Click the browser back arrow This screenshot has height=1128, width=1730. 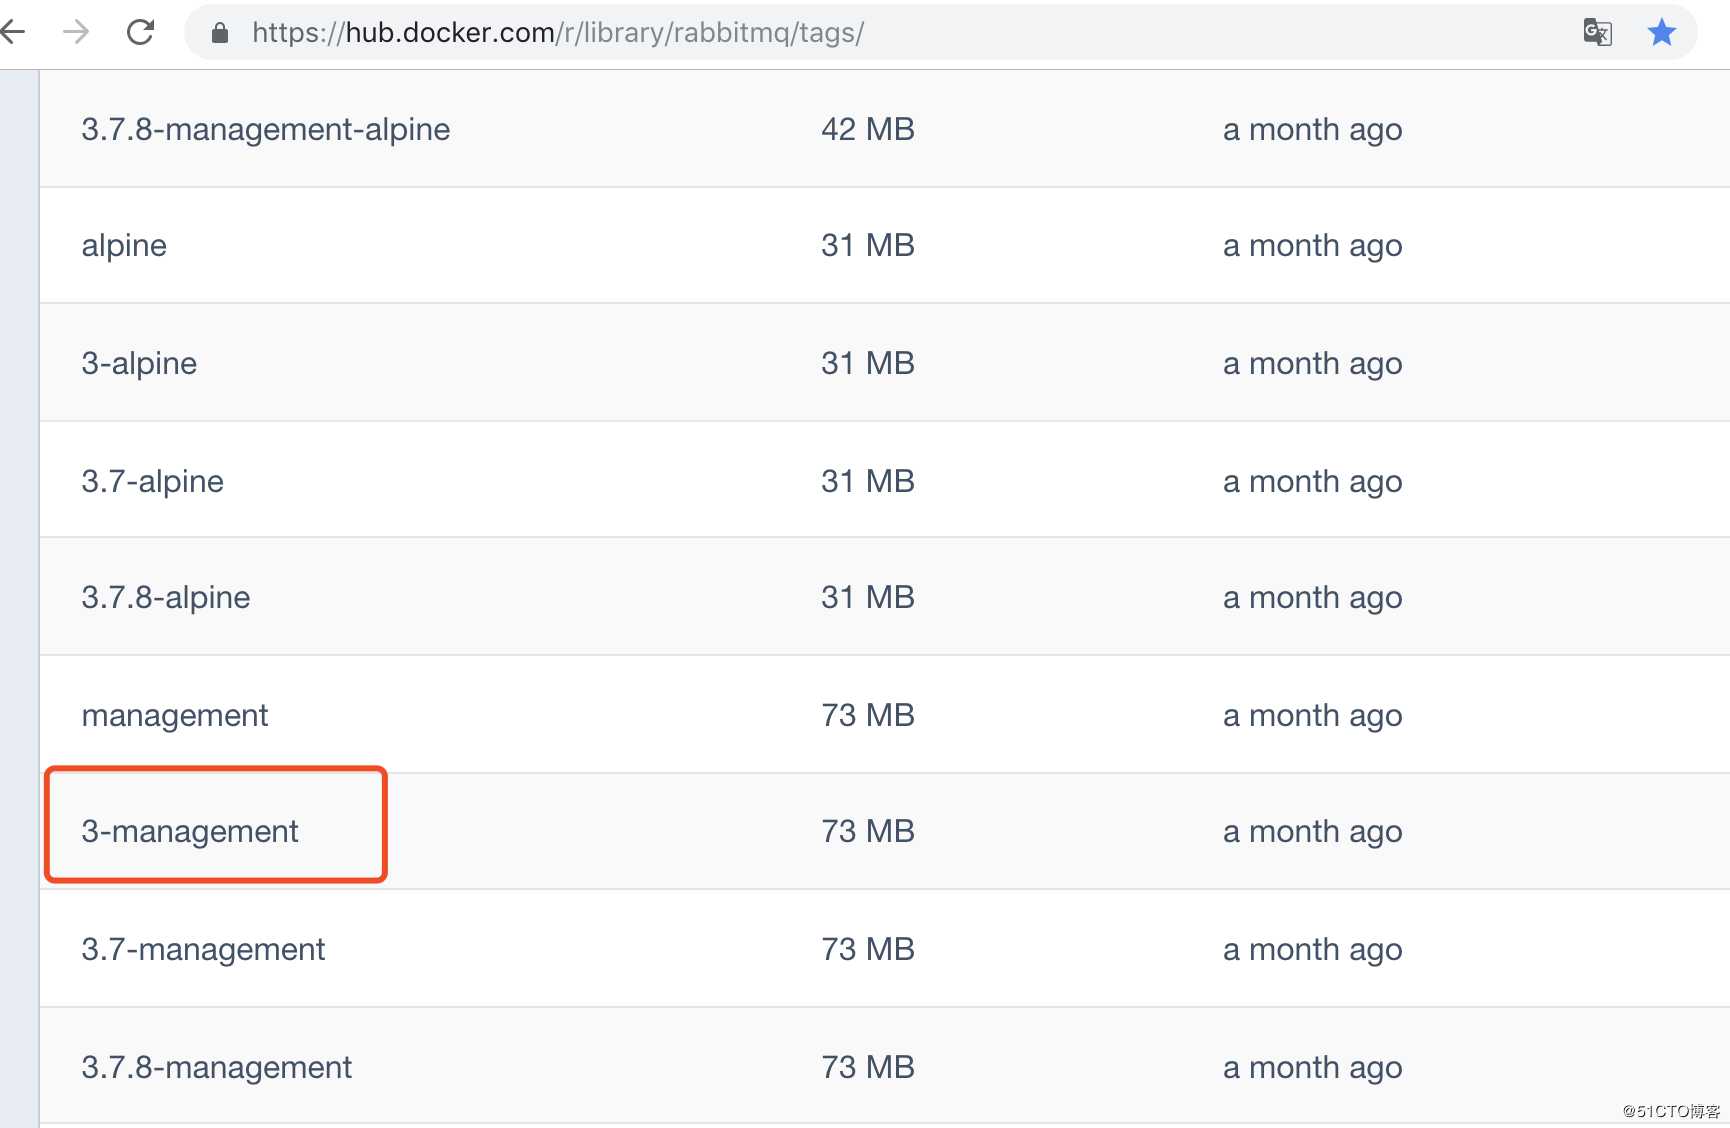12,32
